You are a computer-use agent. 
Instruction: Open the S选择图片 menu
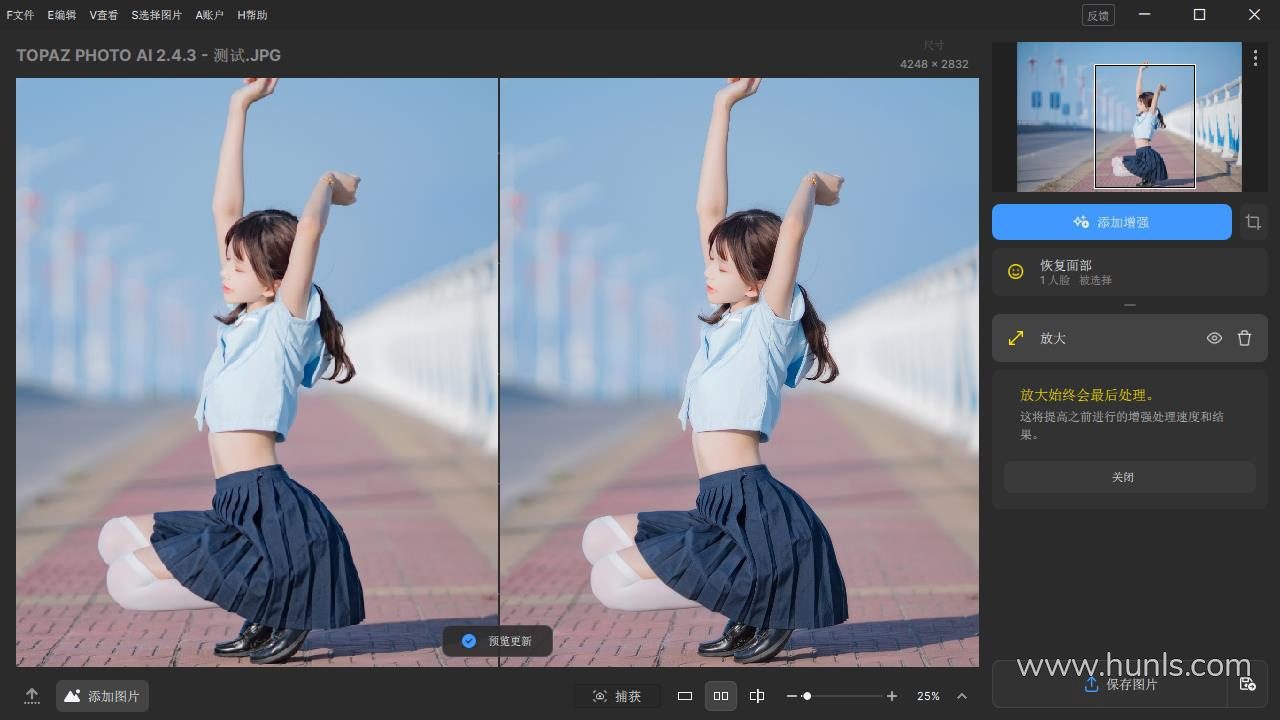coord(157,15)
